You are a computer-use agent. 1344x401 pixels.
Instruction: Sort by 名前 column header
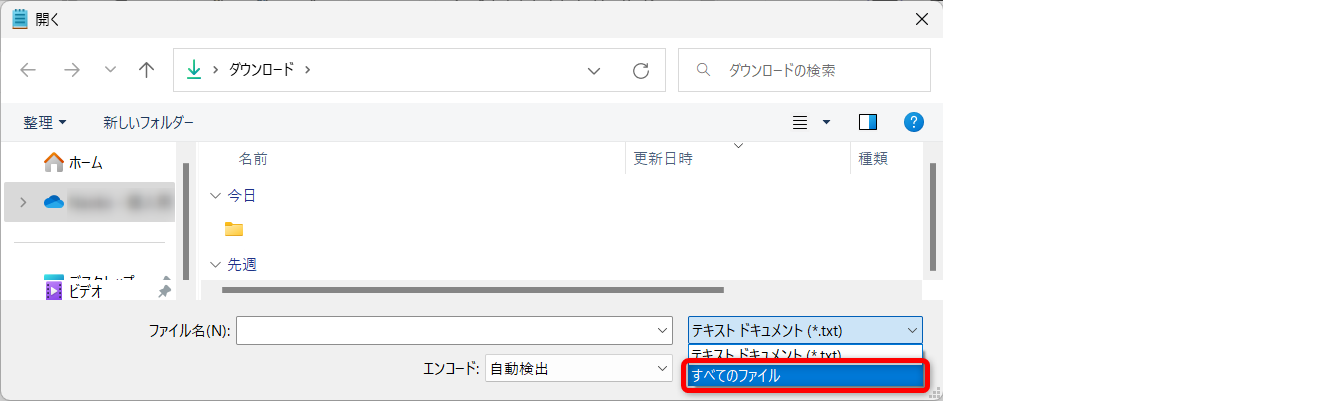[x=253, y=158]
